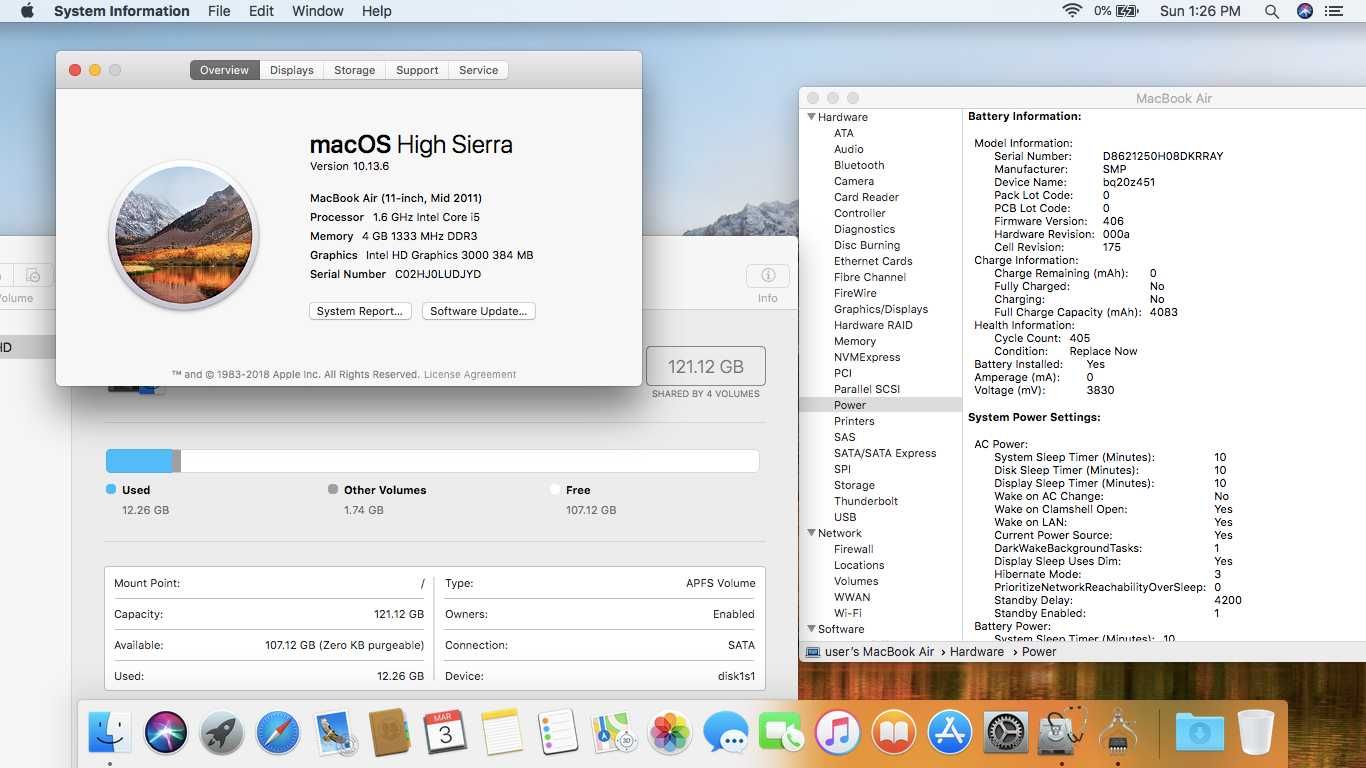Open Notes icon in the dock
The width and height of the screenshot is (1366, 768).
click(x=502, y=733)
